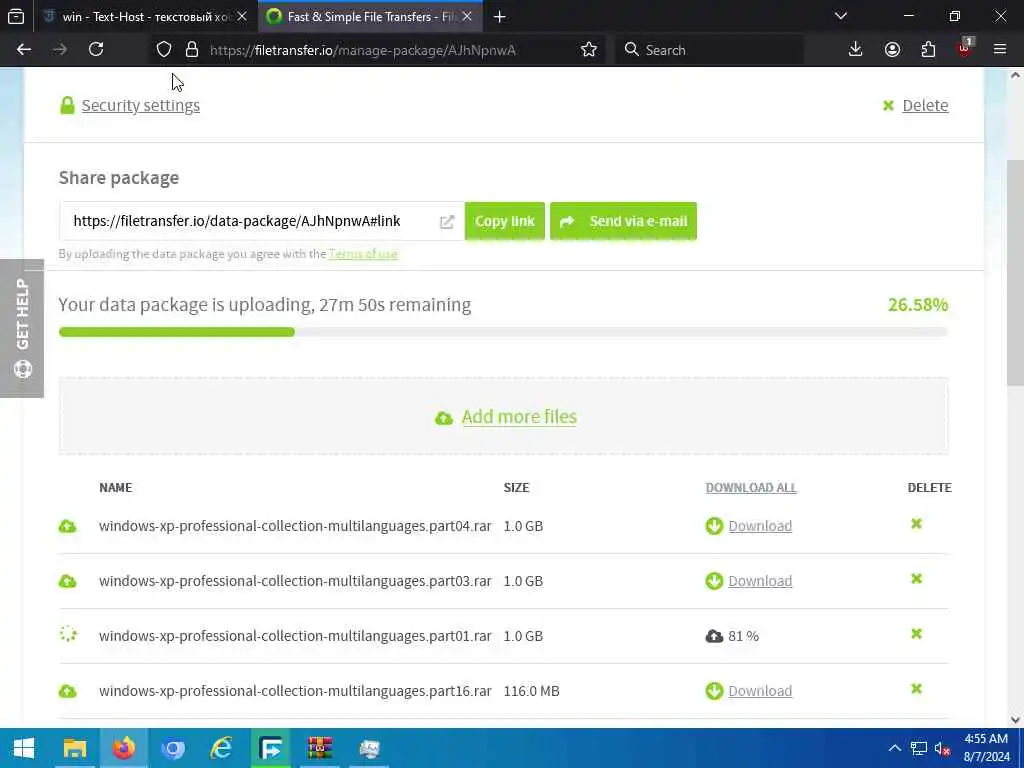This screenshot has height=768, width=1024.
Task: Open the Firefox account icon
Action: pos(892,50)
